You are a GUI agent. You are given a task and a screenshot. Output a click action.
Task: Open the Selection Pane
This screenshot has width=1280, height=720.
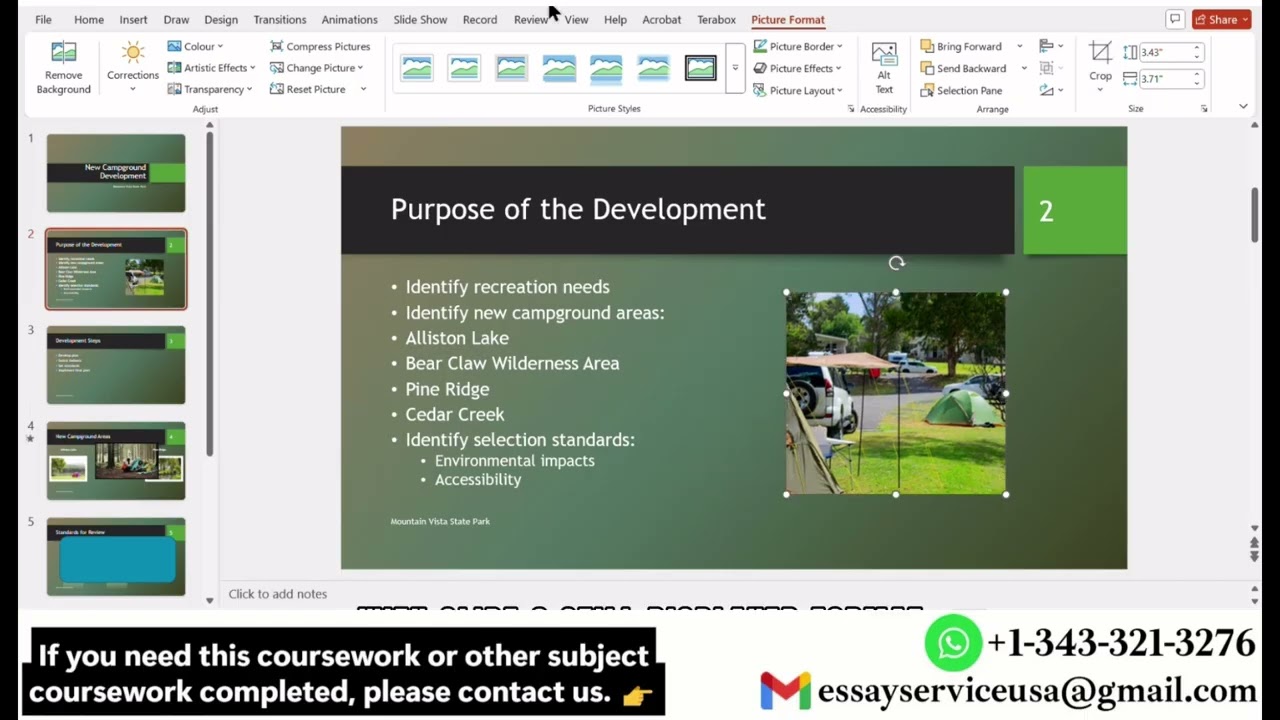tap(961, 90)
